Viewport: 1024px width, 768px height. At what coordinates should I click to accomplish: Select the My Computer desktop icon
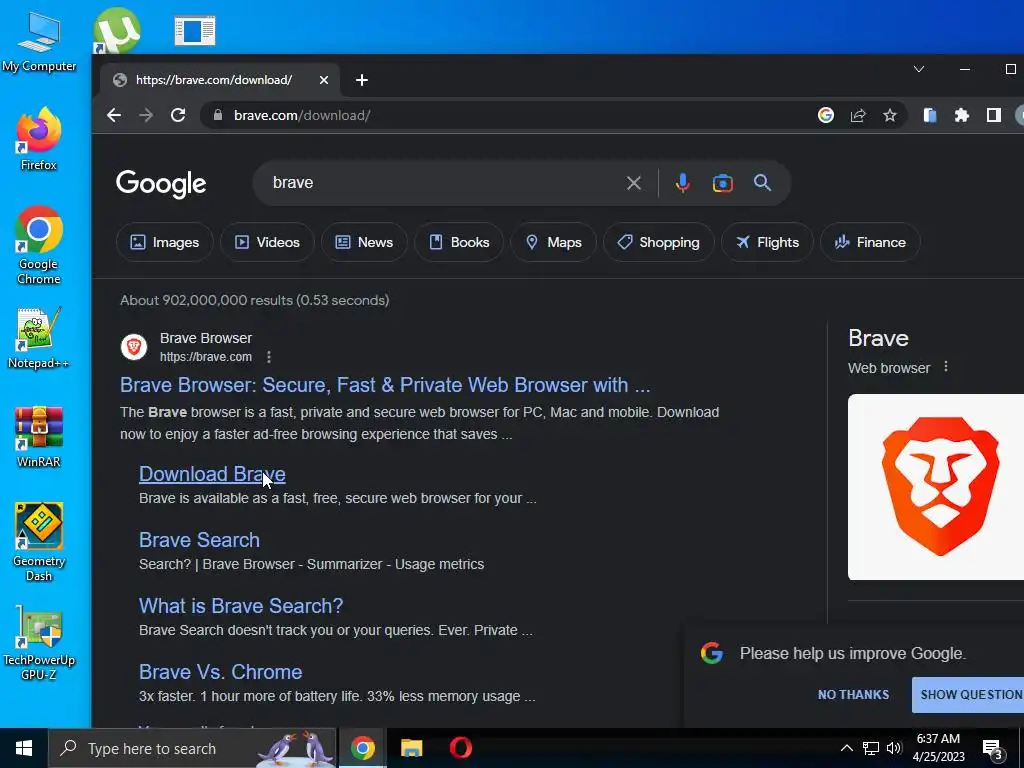pyautogui.click(x=39, y=42)
